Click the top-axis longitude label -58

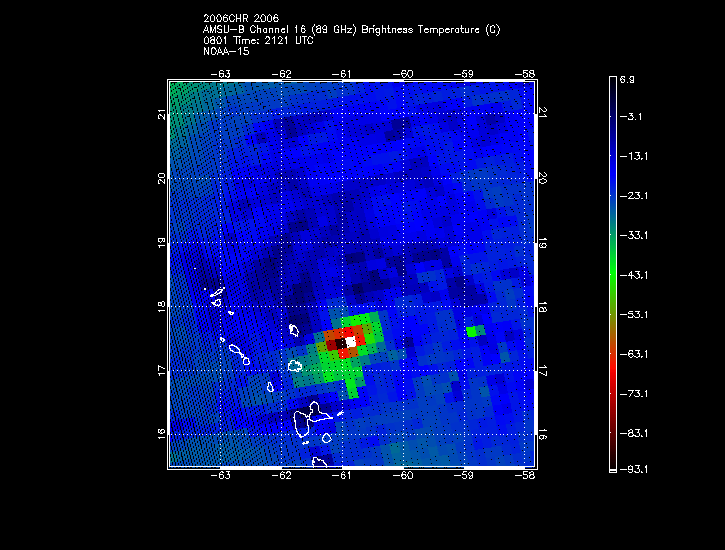[x=525, y=74]
